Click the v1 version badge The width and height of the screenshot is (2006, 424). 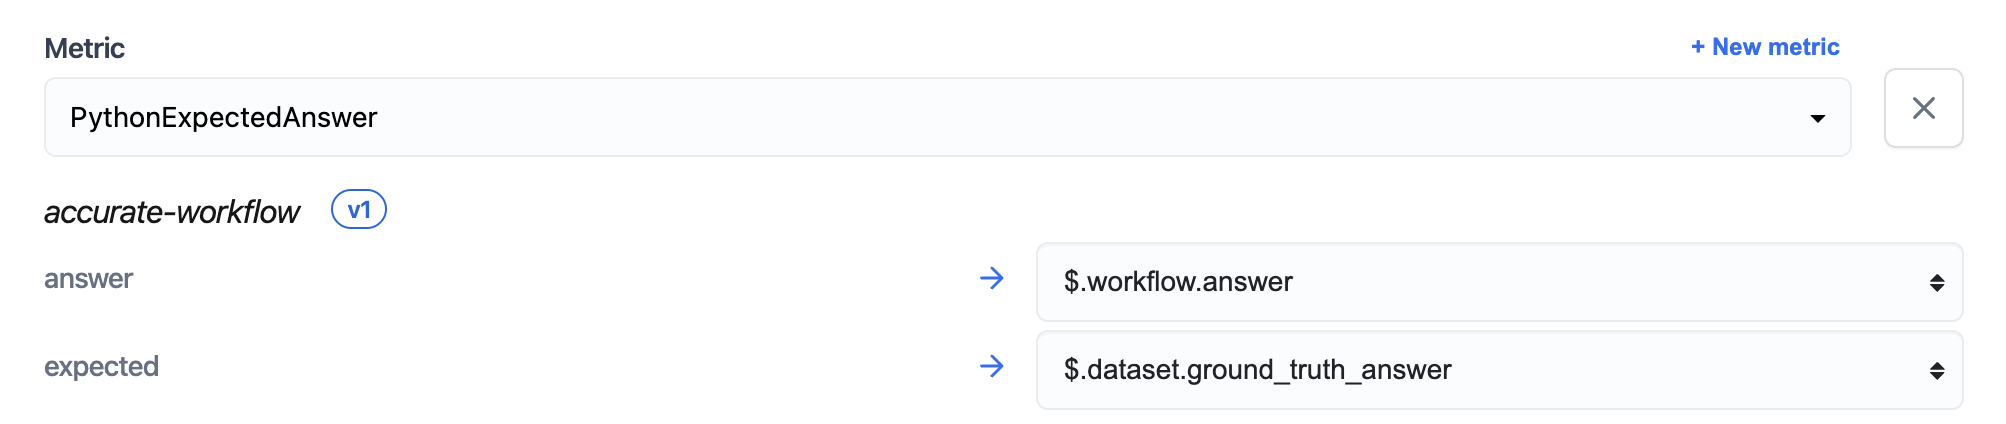359,210
